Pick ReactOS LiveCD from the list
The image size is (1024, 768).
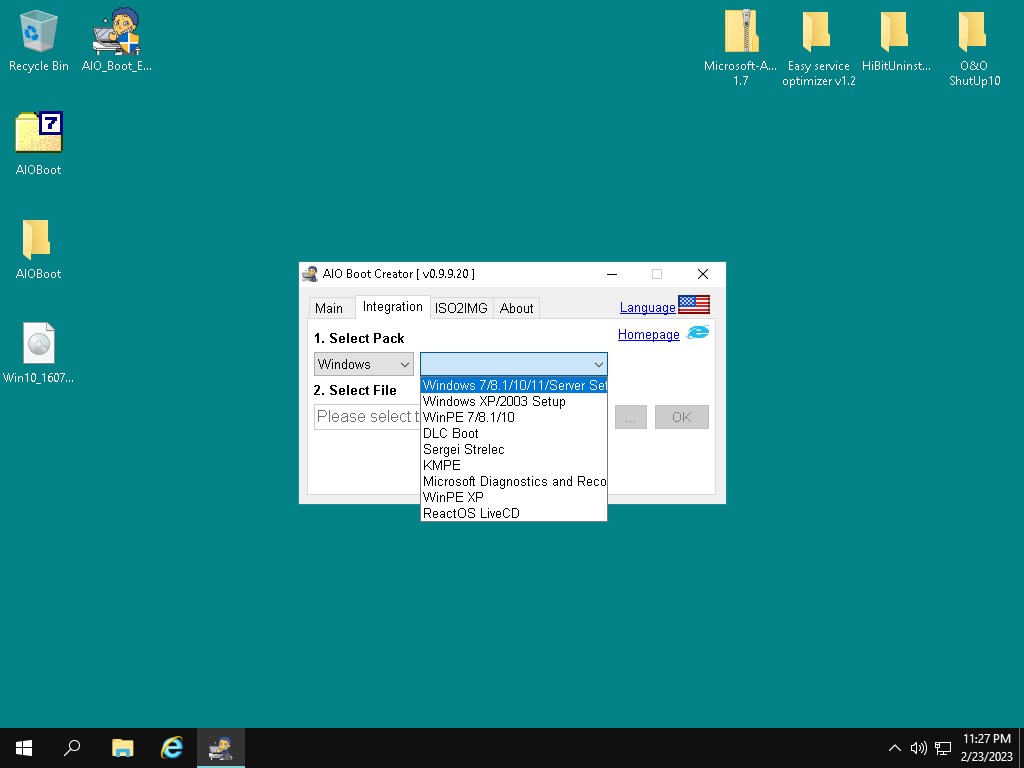[x=471, y=513]
